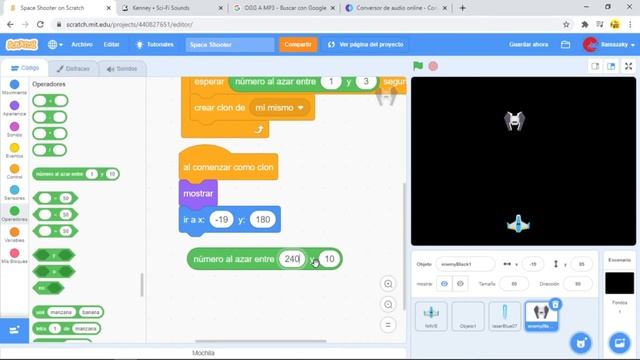
Task: Click Ver página del proyecto
Action: click(366, 44)
